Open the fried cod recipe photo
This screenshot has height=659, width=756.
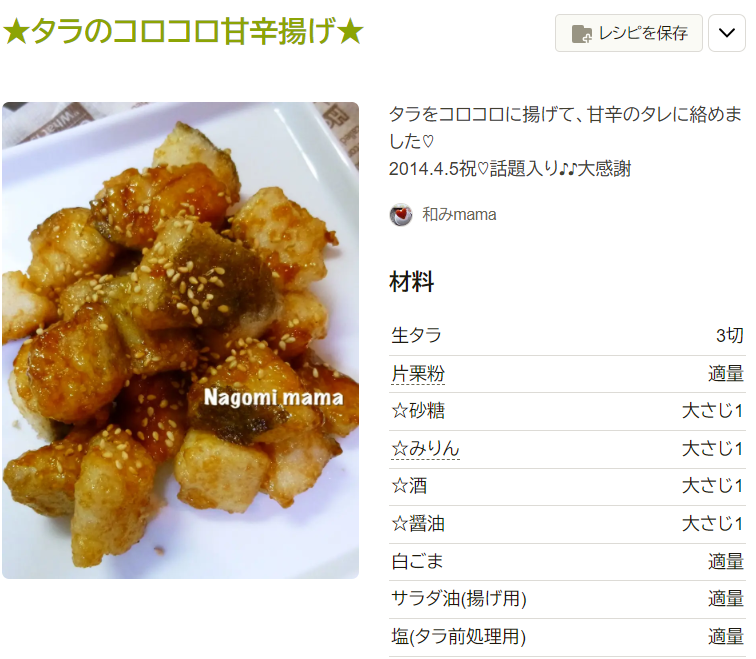point(180,340)
